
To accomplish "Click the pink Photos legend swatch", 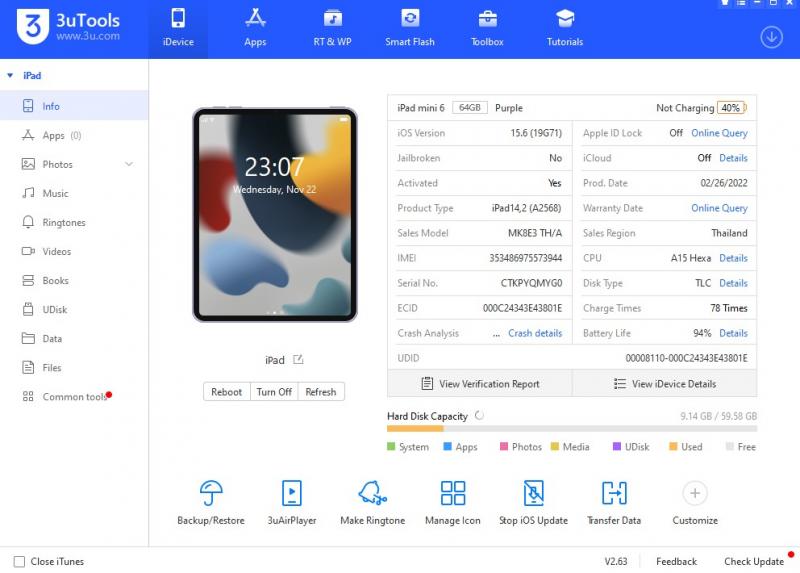I will pos(504,446).
